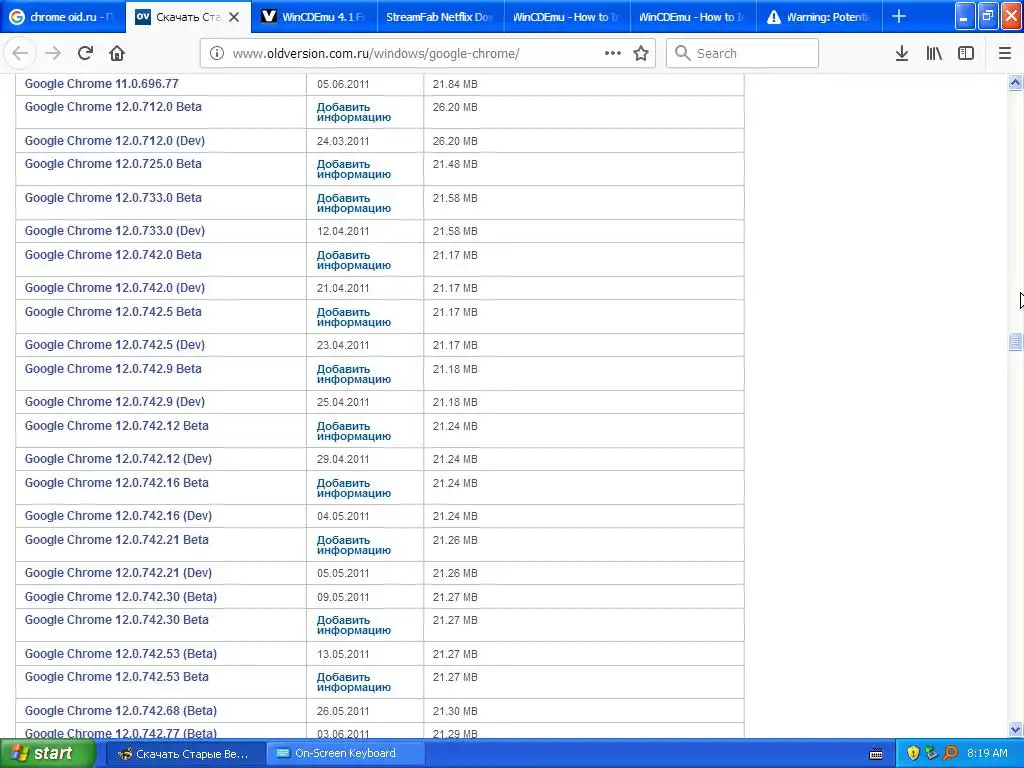1024x768 pixels.
Task: Click the vertical scrollbar thumb
Action: click(x=1016, y=342)
